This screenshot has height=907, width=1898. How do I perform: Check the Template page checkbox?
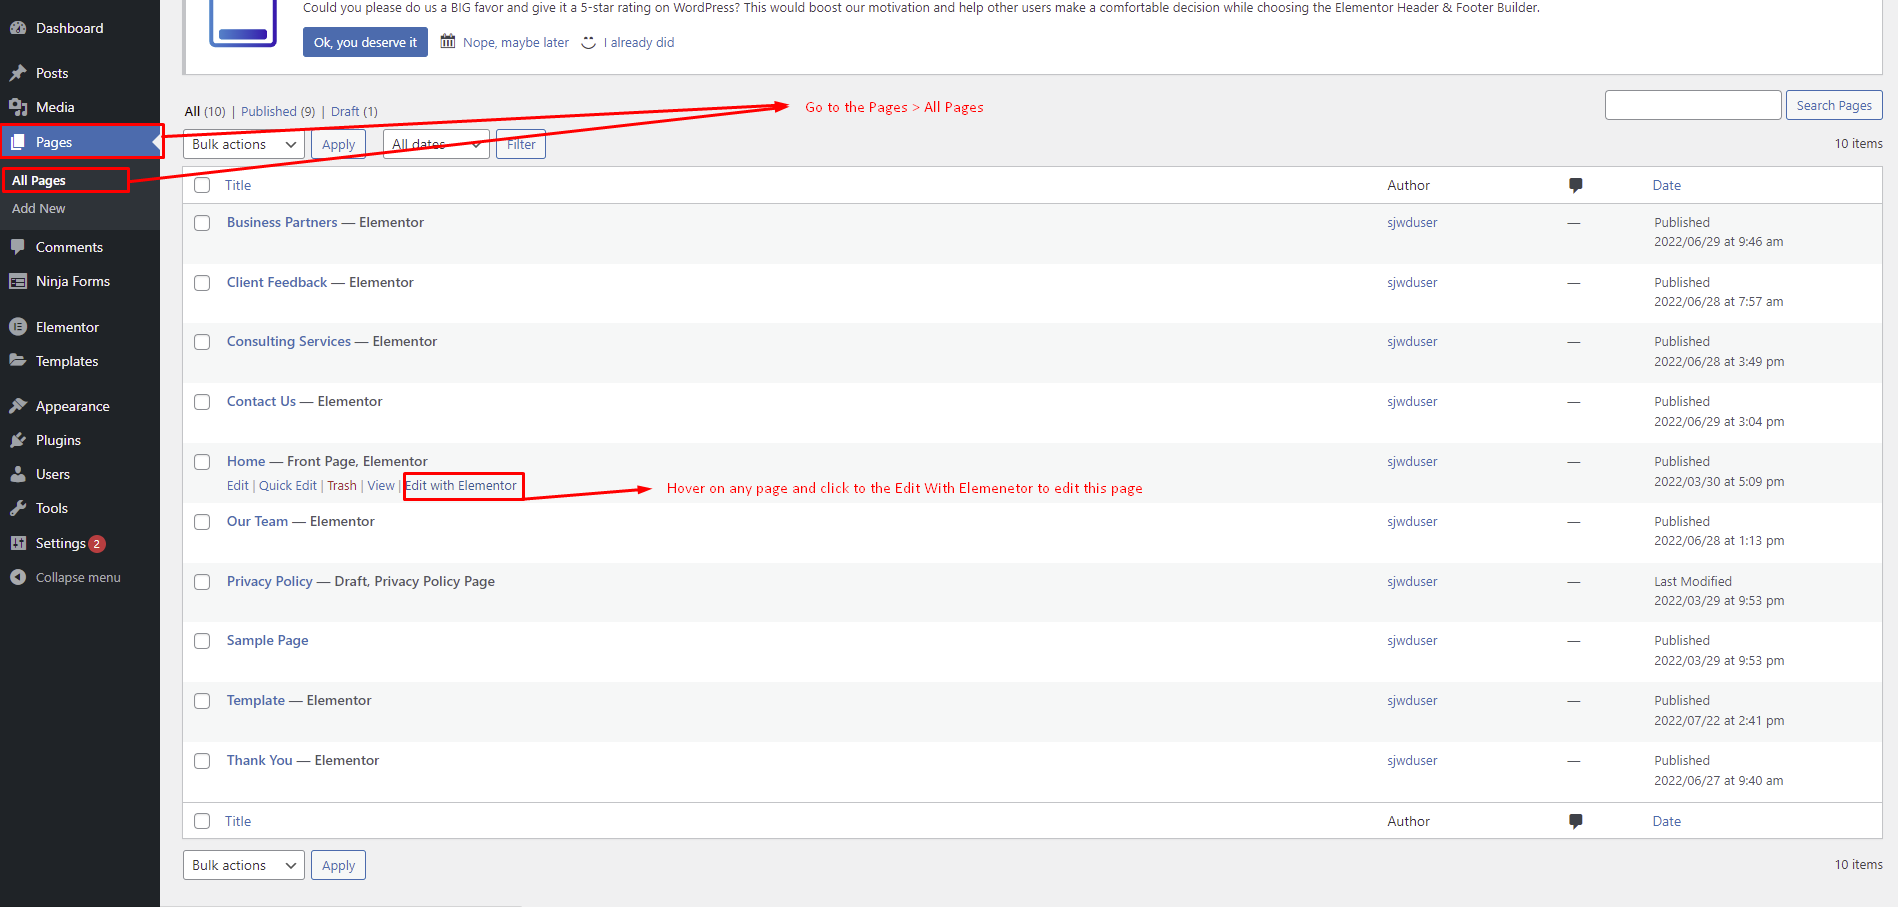(x=202, y=701)
